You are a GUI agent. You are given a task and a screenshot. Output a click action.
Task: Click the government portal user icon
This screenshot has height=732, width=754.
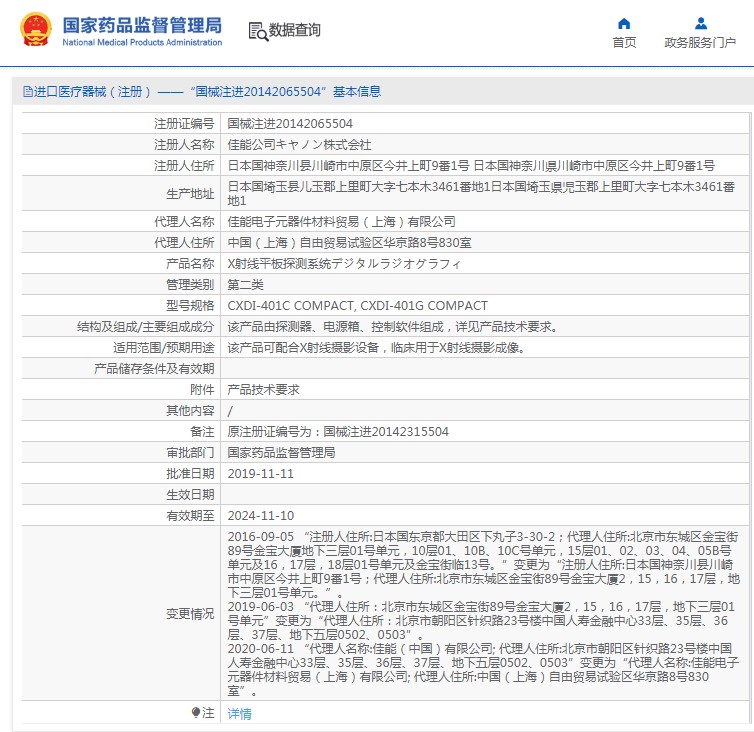click(701, 23)
